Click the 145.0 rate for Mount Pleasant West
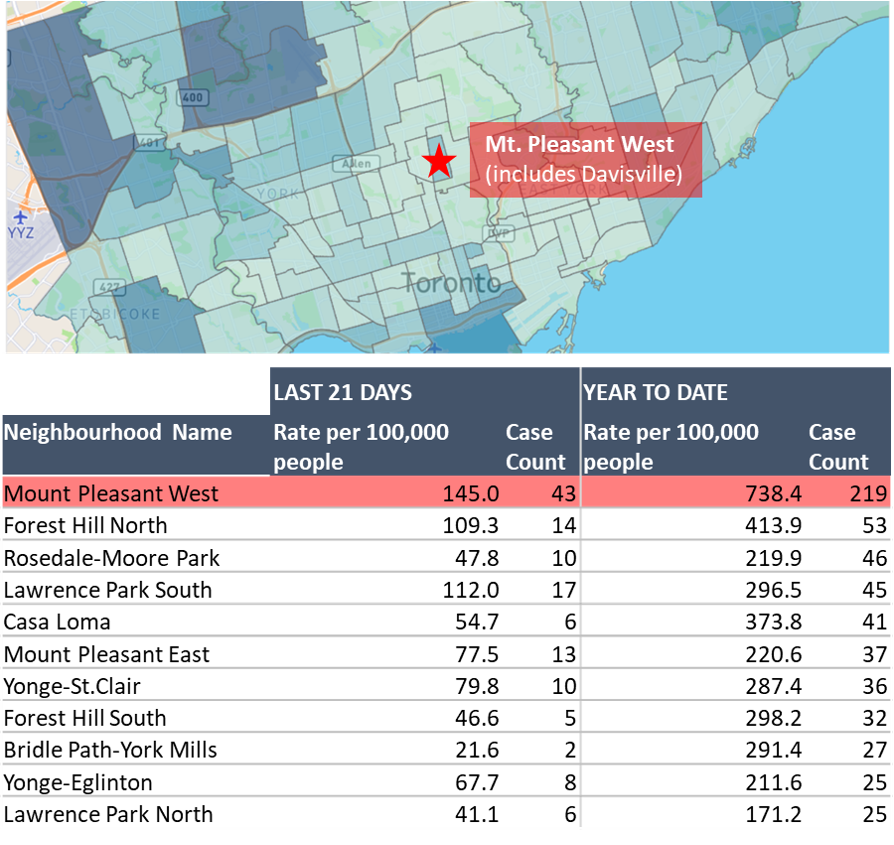Image resolution: width=894 pixels, height=845 pixels. click(471, 494)
